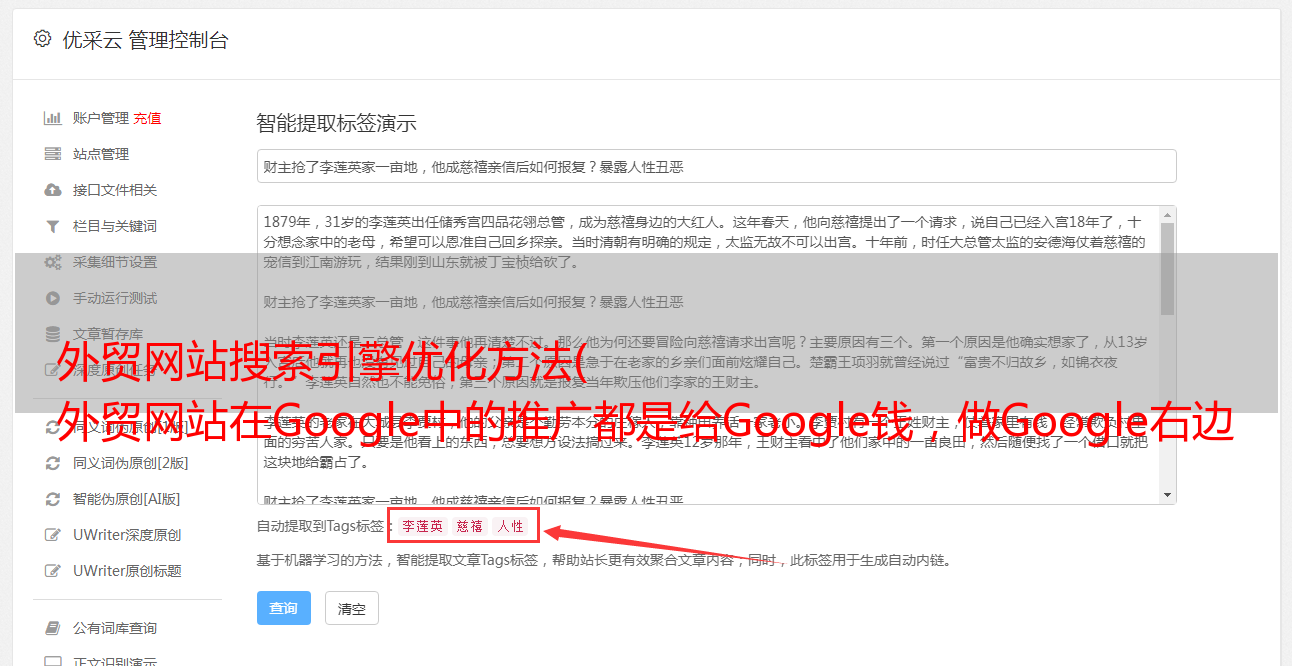This screenshot has height=666, width=1292.
Task: Click the server icon next to 站点管理
Action: click(53, 154)
